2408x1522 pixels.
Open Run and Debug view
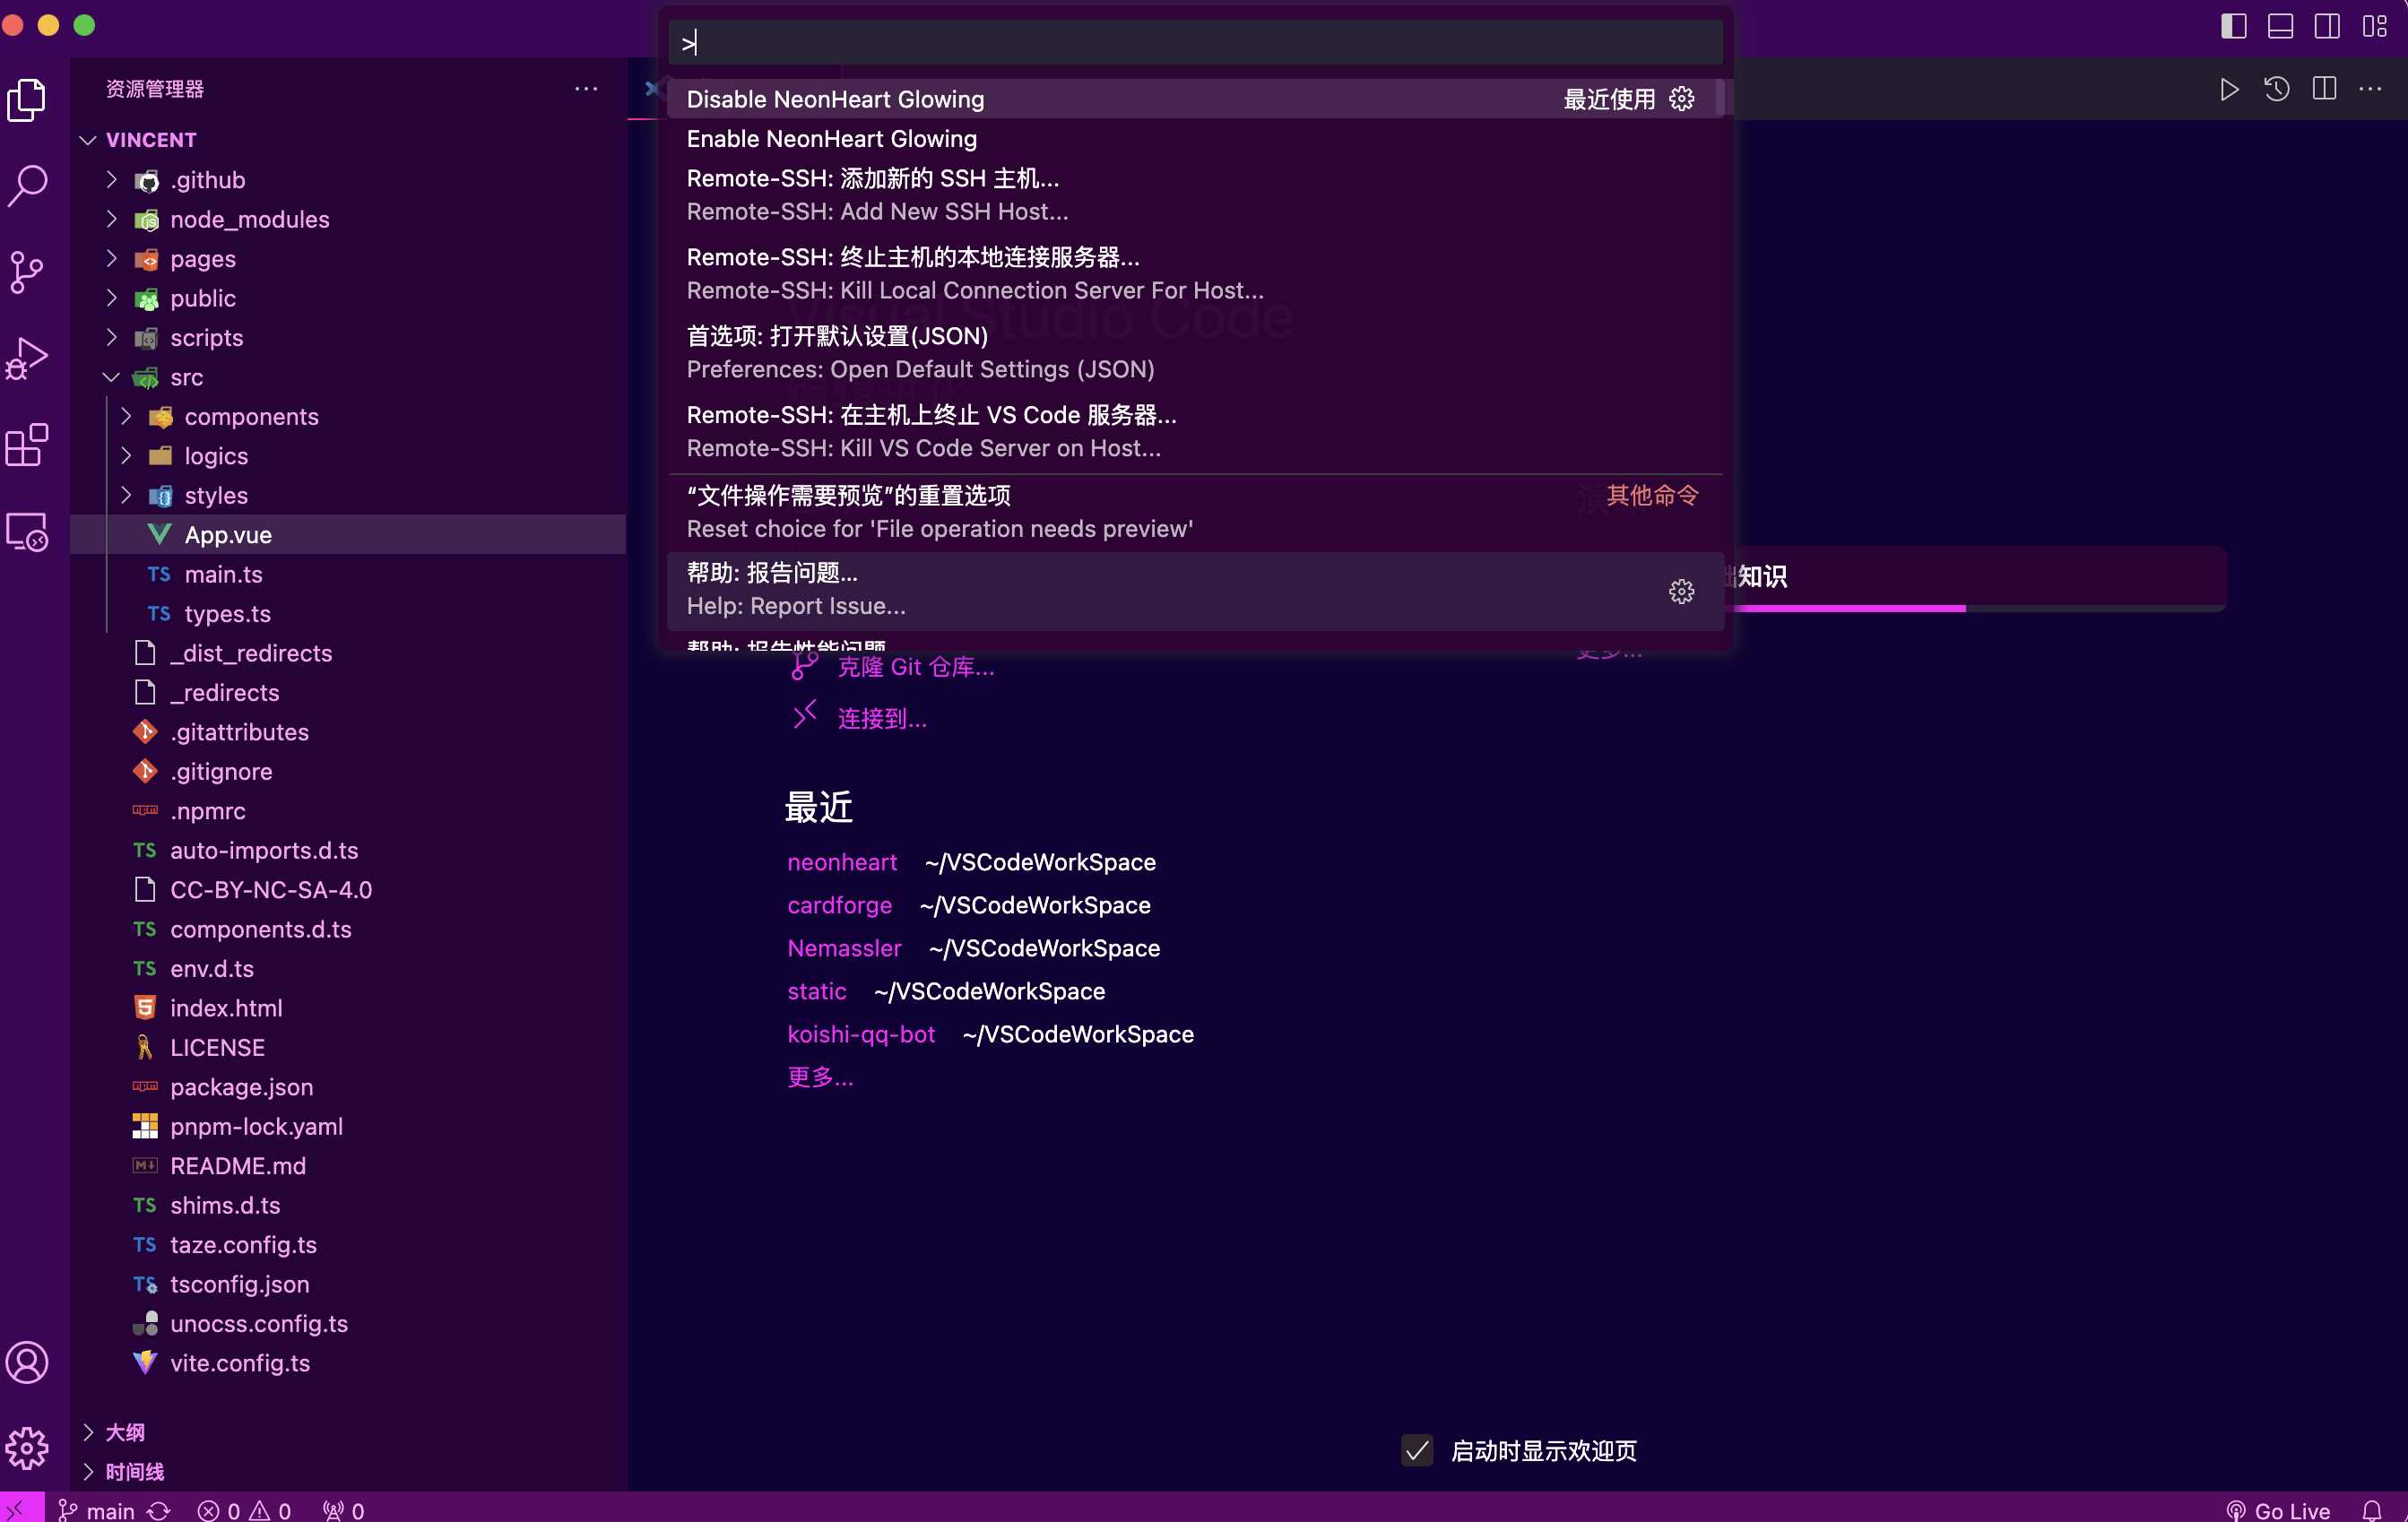[x=27, y=358]
